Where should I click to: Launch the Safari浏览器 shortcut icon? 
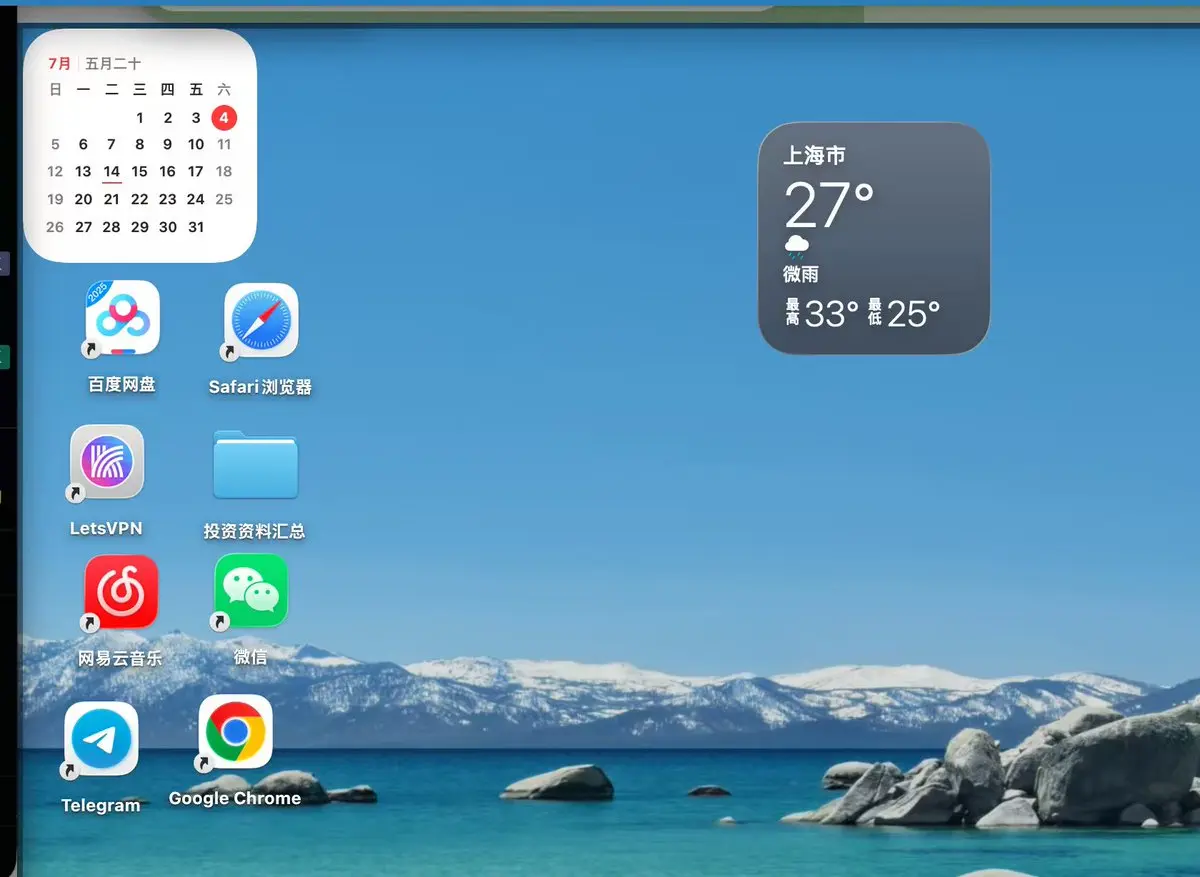point(261,321)
